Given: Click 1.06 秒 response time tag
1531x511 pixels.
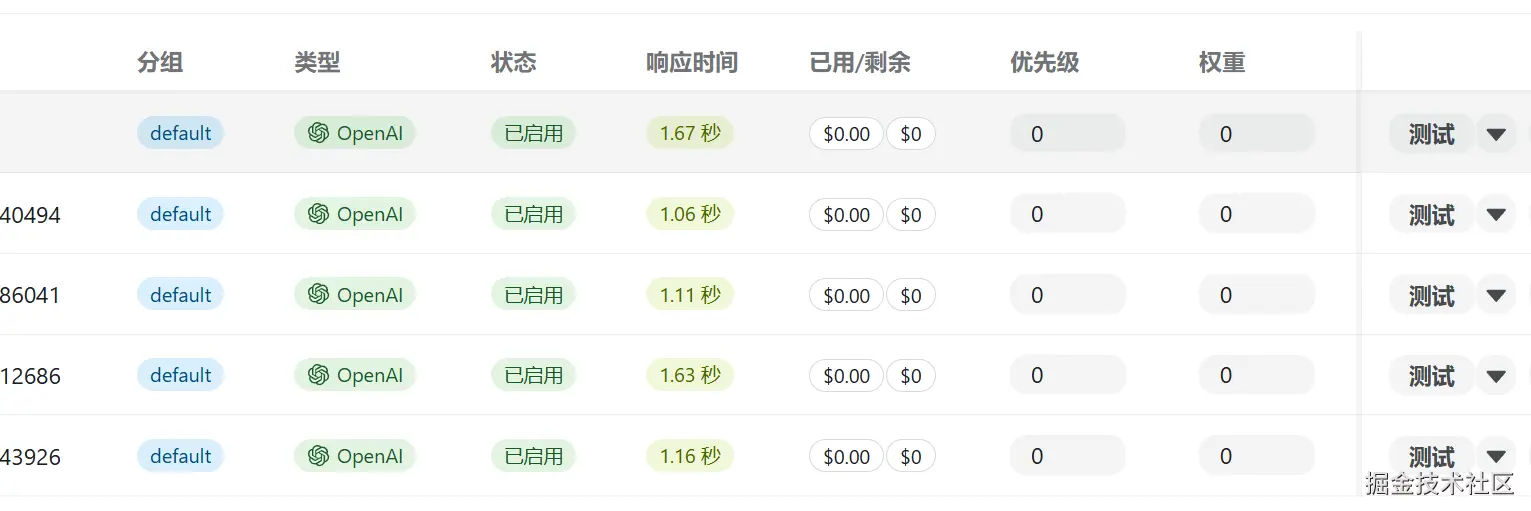Looking at the screenshot, I should [690, 214].
